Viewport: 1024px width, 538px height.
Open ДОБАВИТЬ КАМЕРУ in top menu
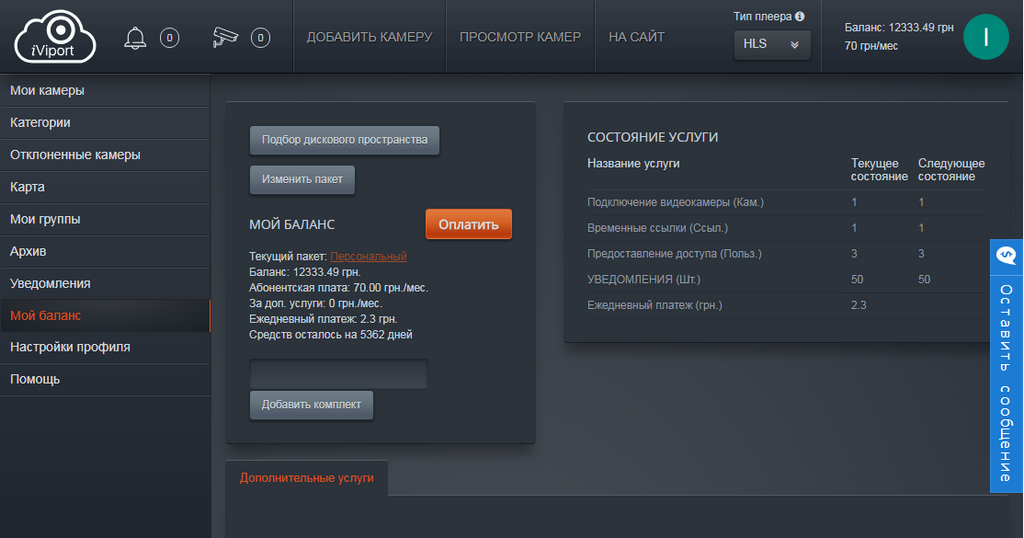370,37
